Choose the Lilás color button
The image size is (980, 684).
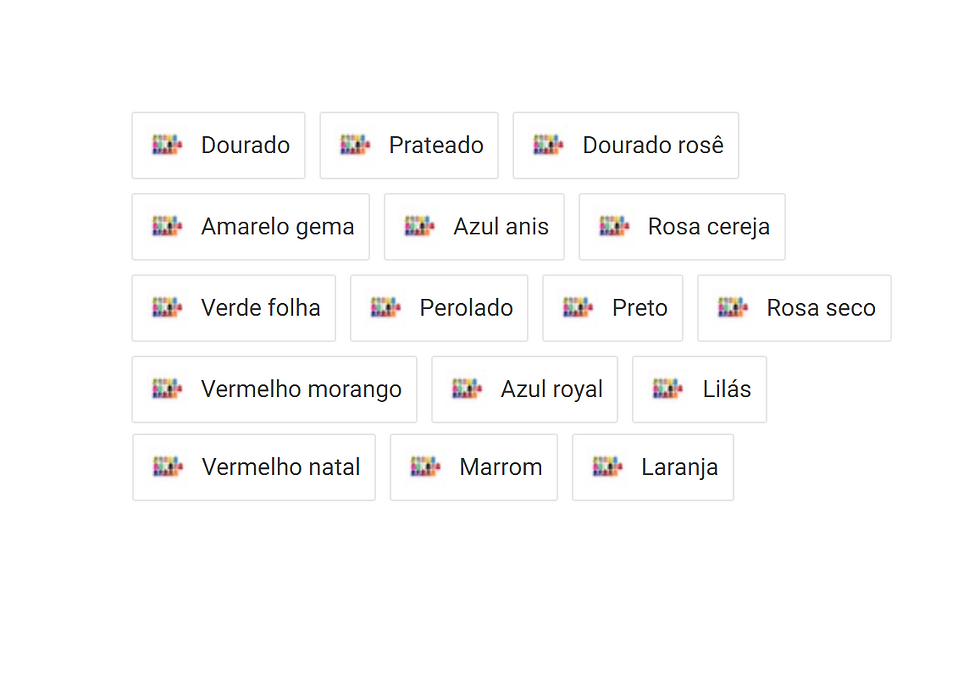pyautogui.click(x=699, y=390)
